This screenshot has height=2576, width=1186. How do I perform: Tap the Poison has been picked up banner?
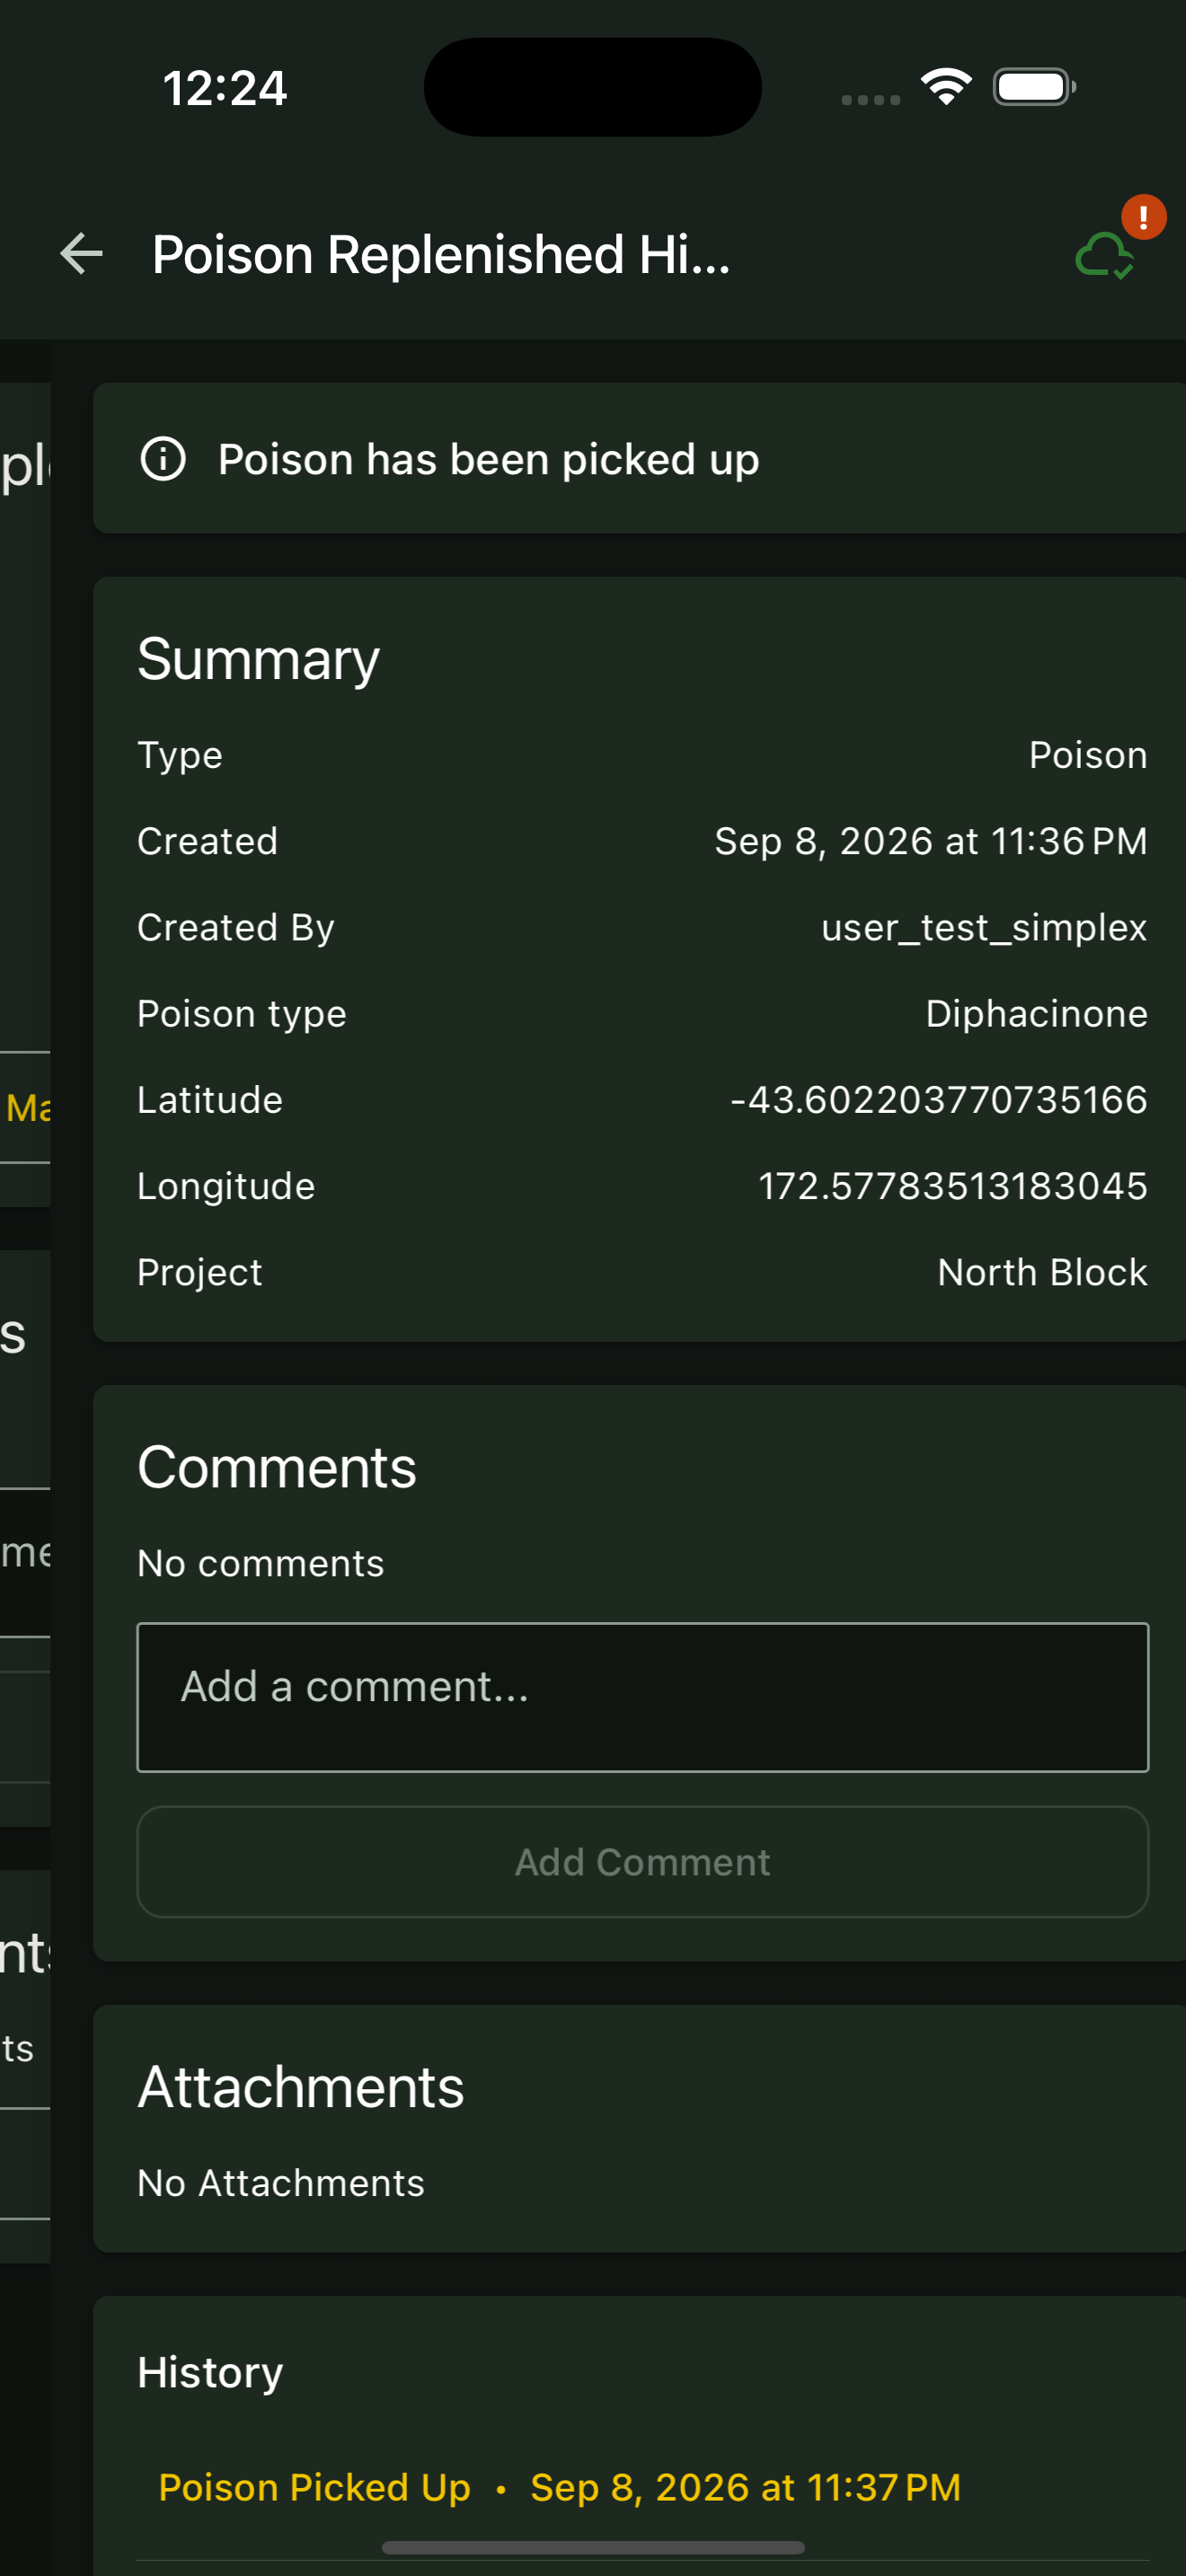(x=640, y=459)
